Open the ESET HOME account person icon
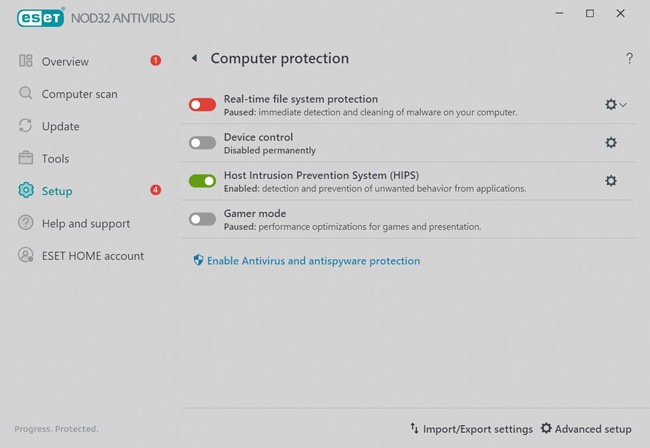 click(26, 255)
